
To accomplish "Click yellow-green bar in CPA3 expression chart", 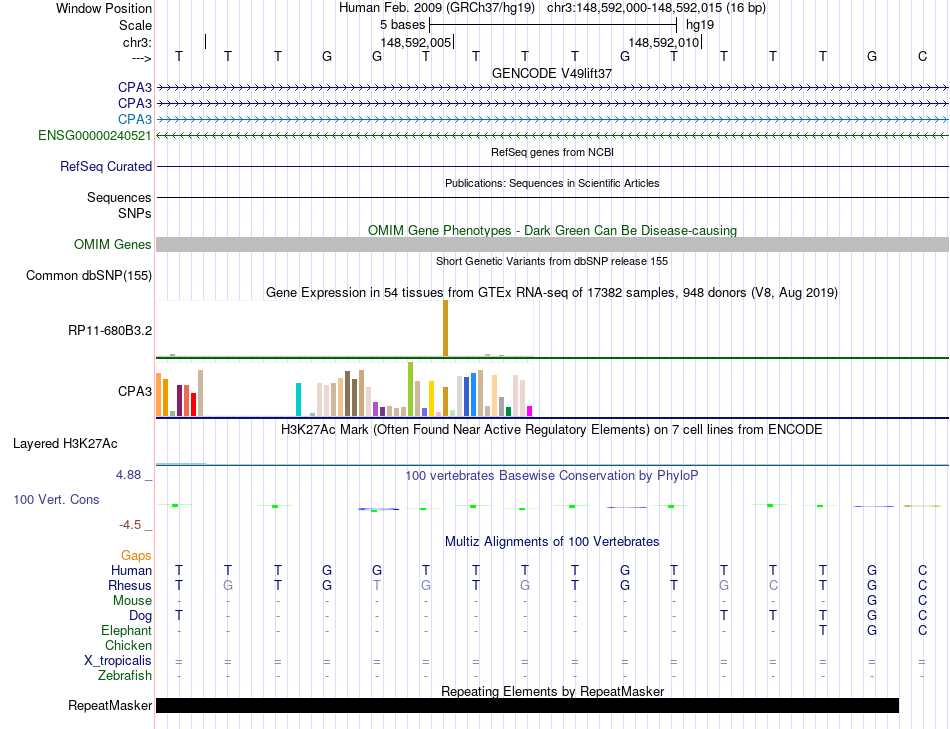I will tap(410, 388).
